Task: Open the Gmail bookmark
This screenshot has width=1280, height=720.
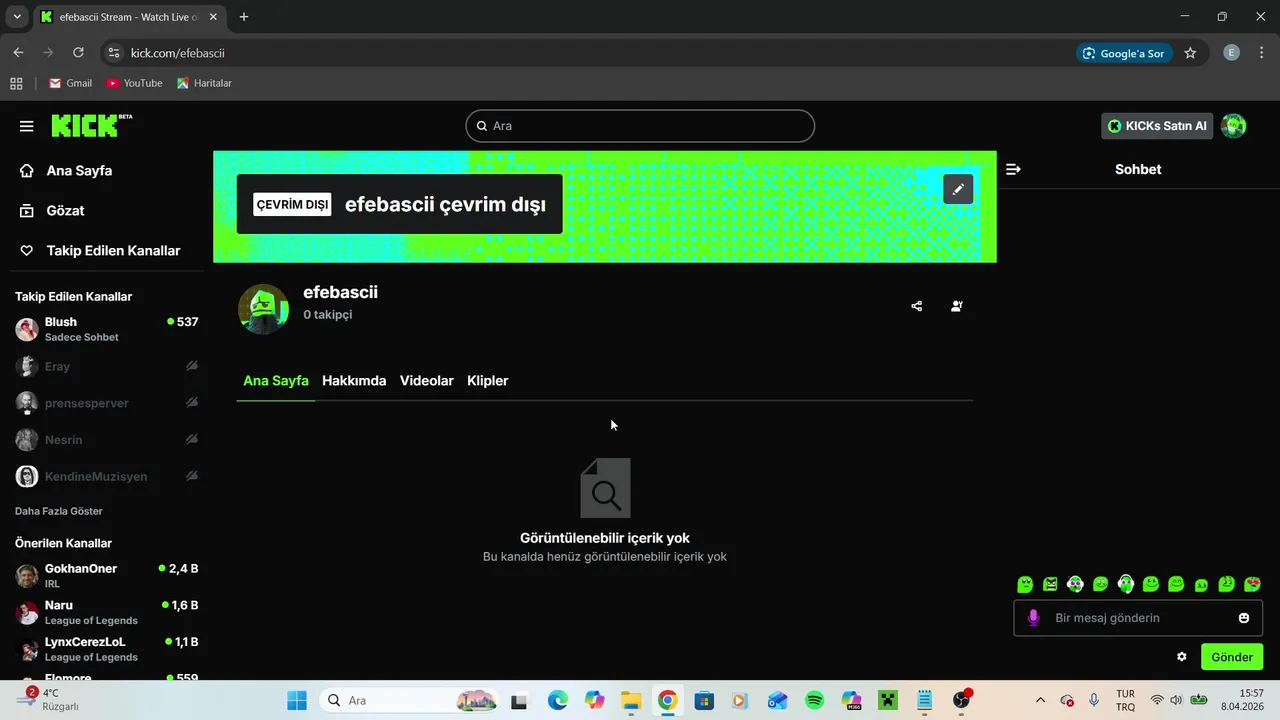Action: click(x=71, y=83)
